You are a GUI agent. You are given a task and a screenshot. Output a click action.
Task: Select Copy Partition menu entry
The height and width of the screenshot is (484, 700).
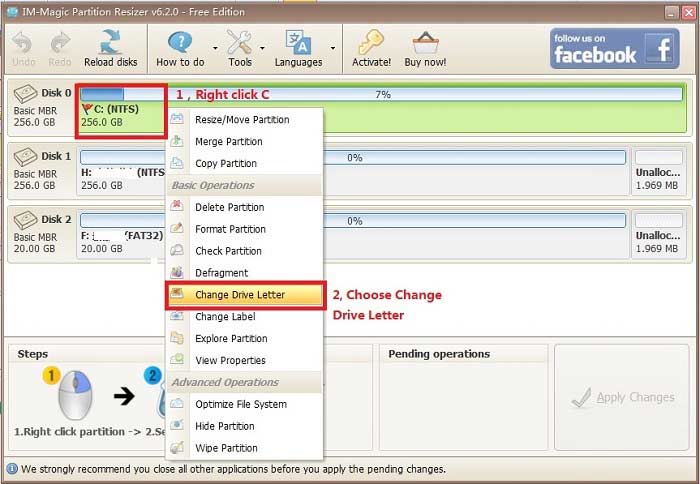click(x=244, y=163)
